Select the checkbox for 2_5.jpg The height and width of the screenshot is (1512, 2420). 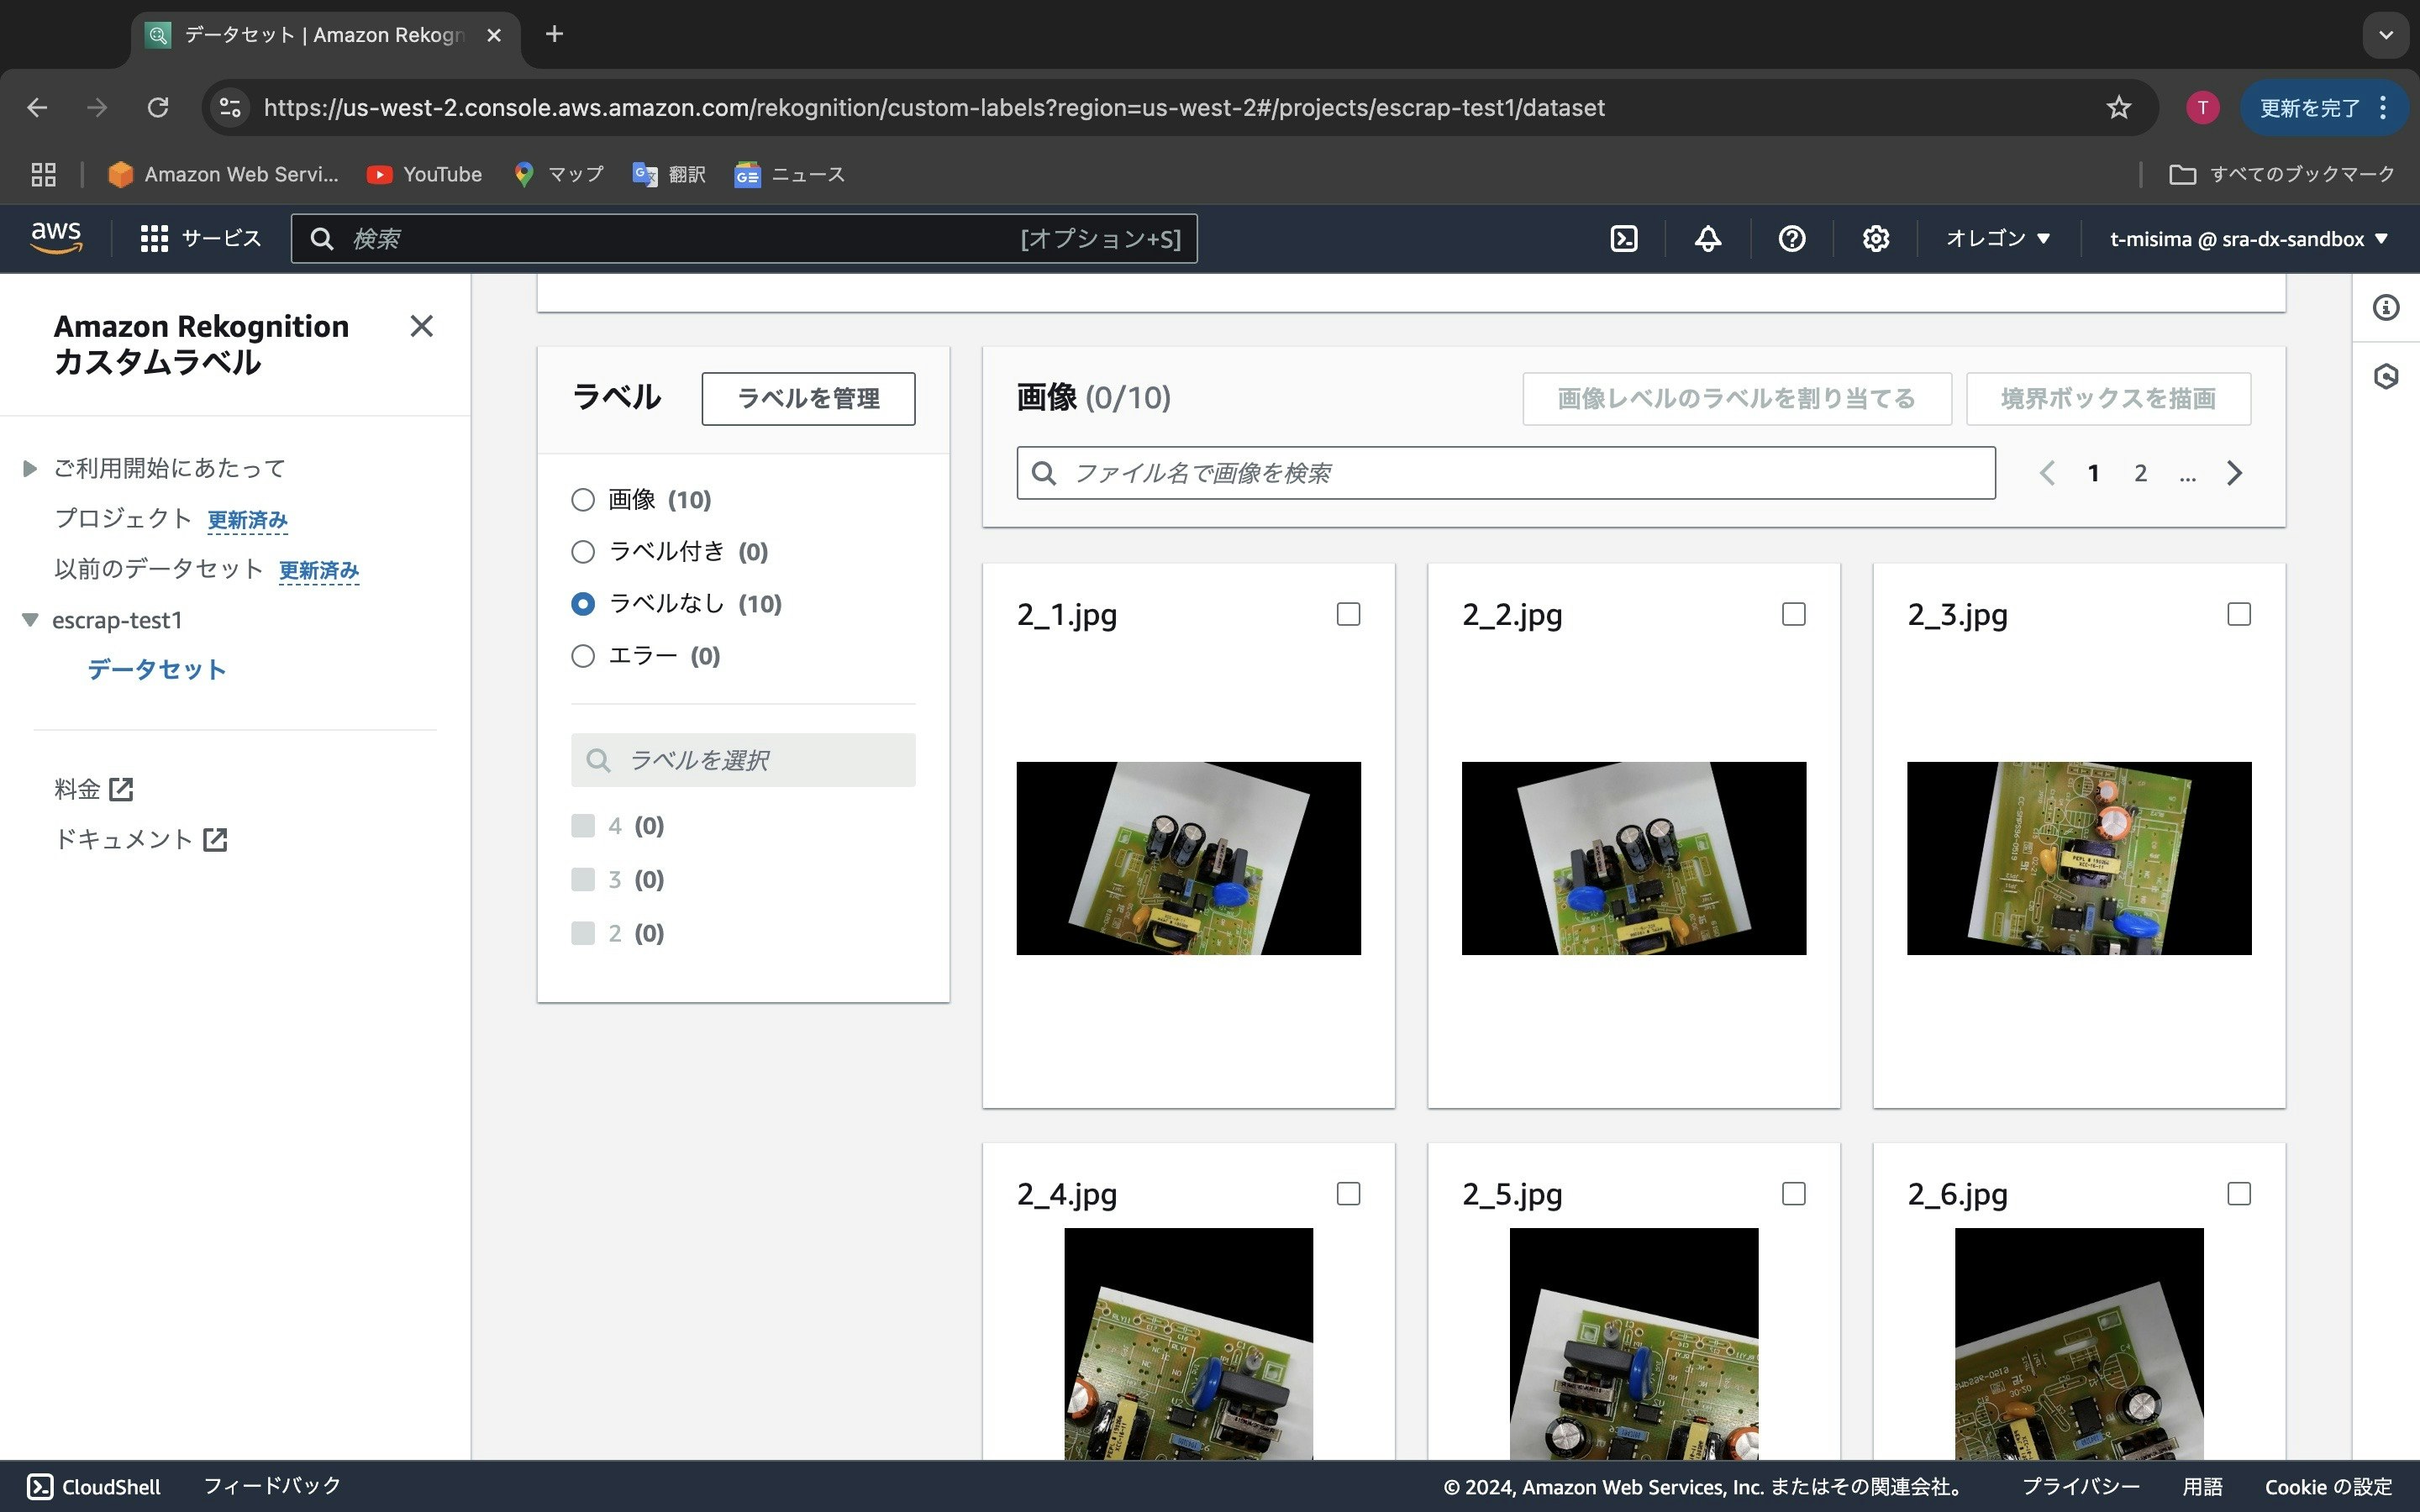pyautogui.click(x=1793, y=1194)
